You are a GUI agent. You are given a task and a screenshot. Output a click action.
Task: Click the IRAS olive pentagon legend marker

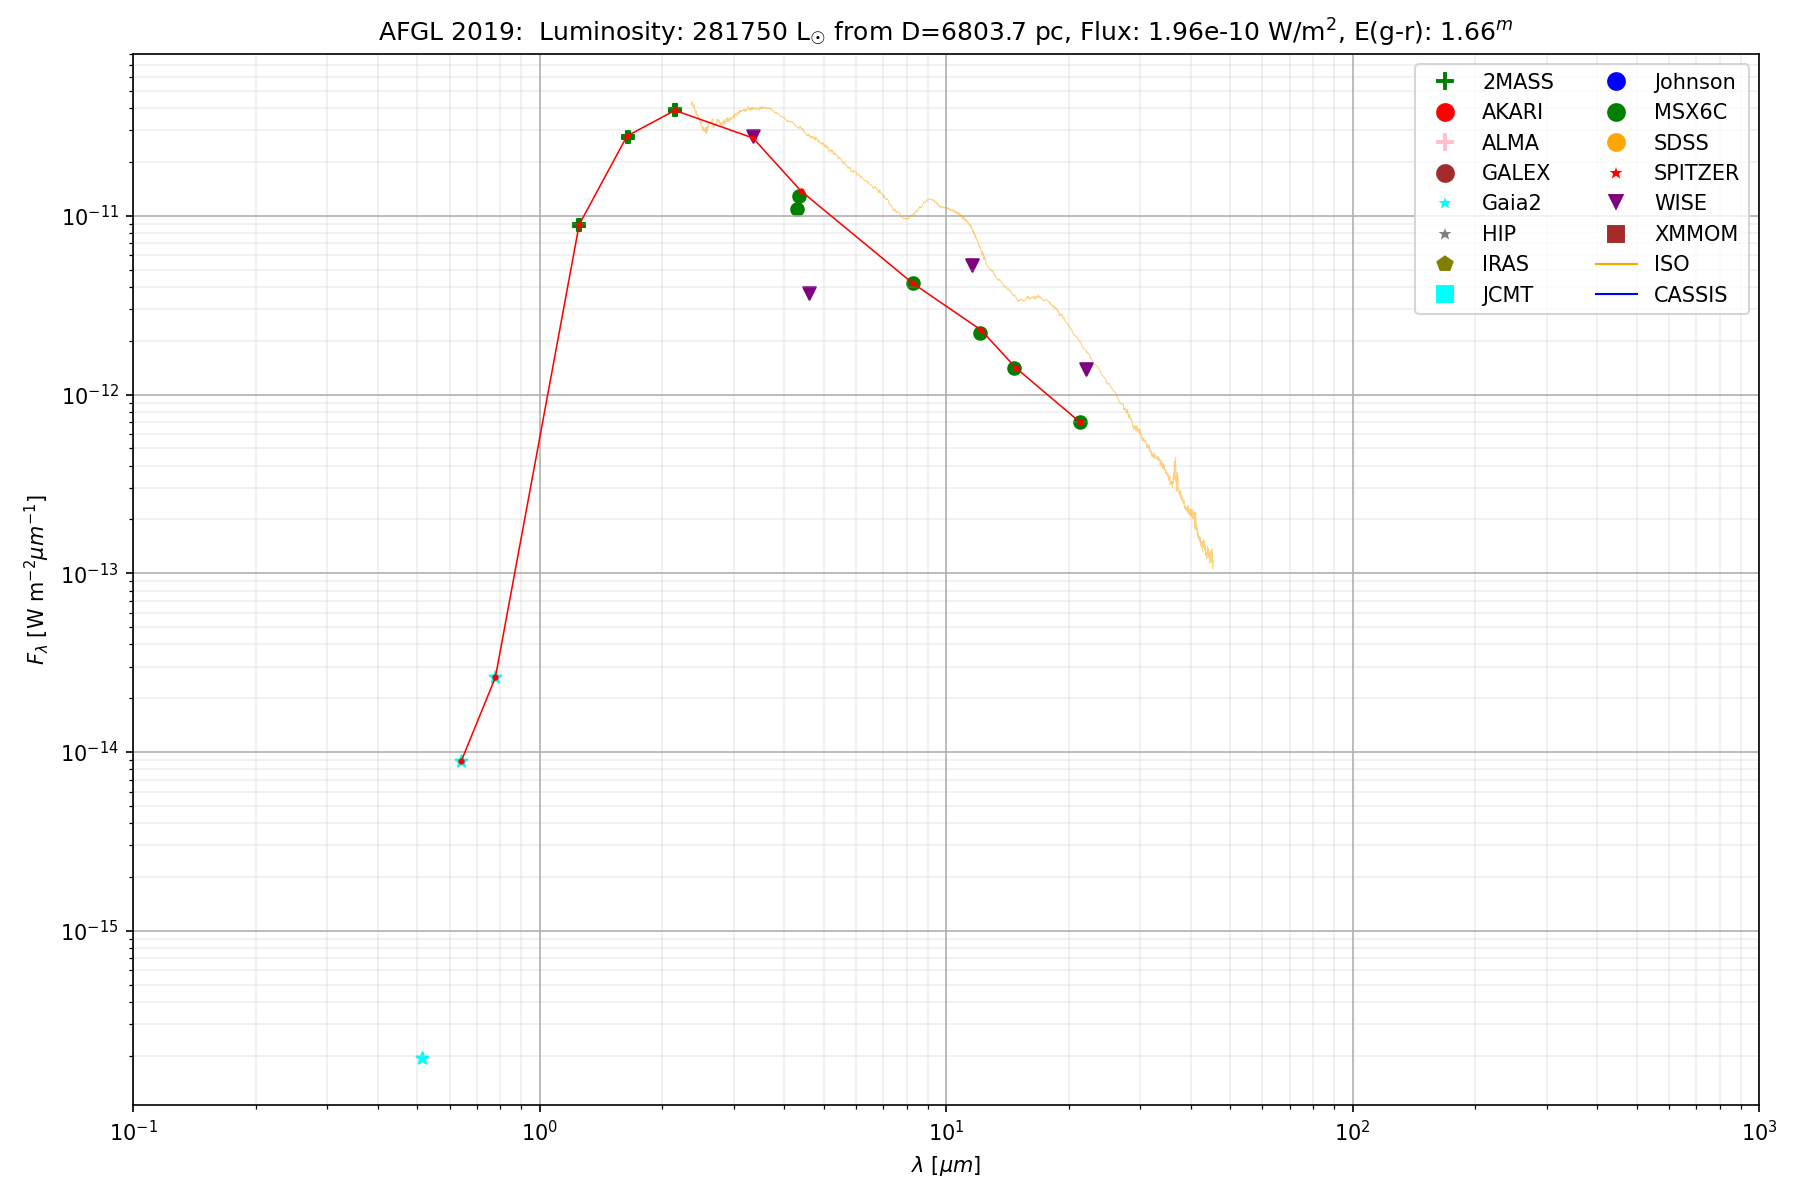point(1444,264)
